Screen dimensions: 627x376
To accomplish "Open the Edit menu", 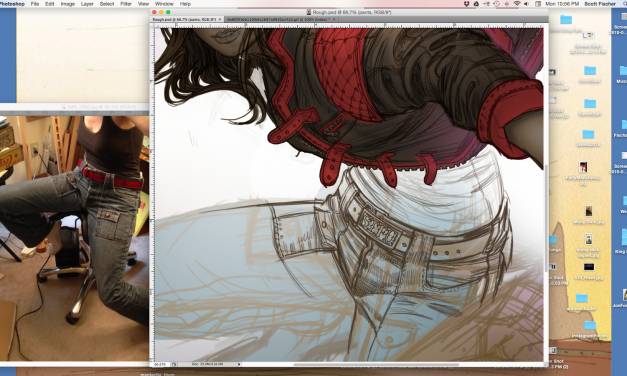I will pos(50,4).
